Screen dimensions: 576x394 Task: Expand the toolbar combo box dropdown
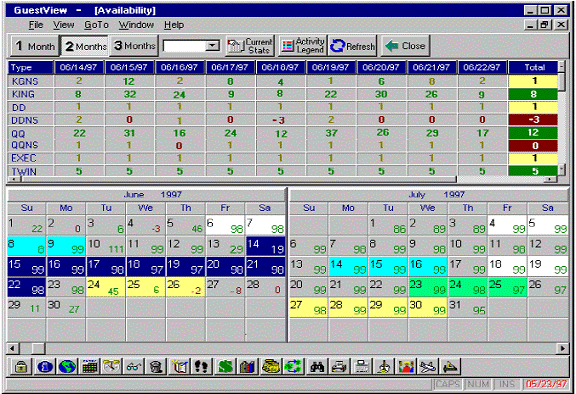(x=212, y=46)
